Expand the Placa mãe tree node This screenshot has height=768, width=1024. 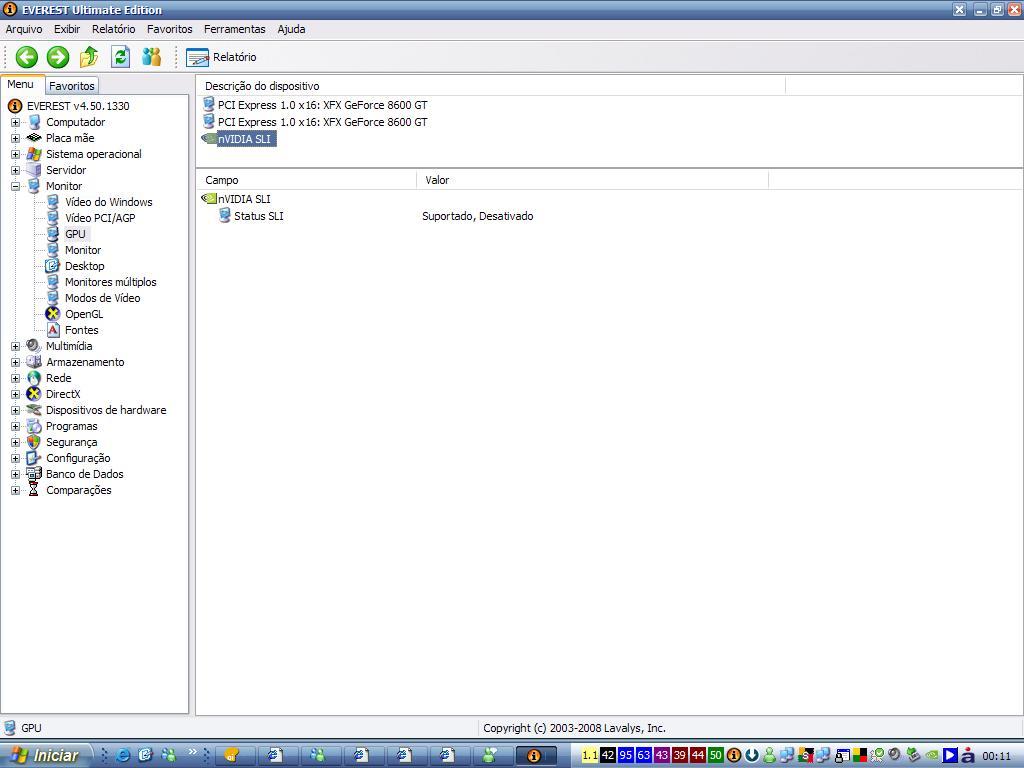coord(15,138)
